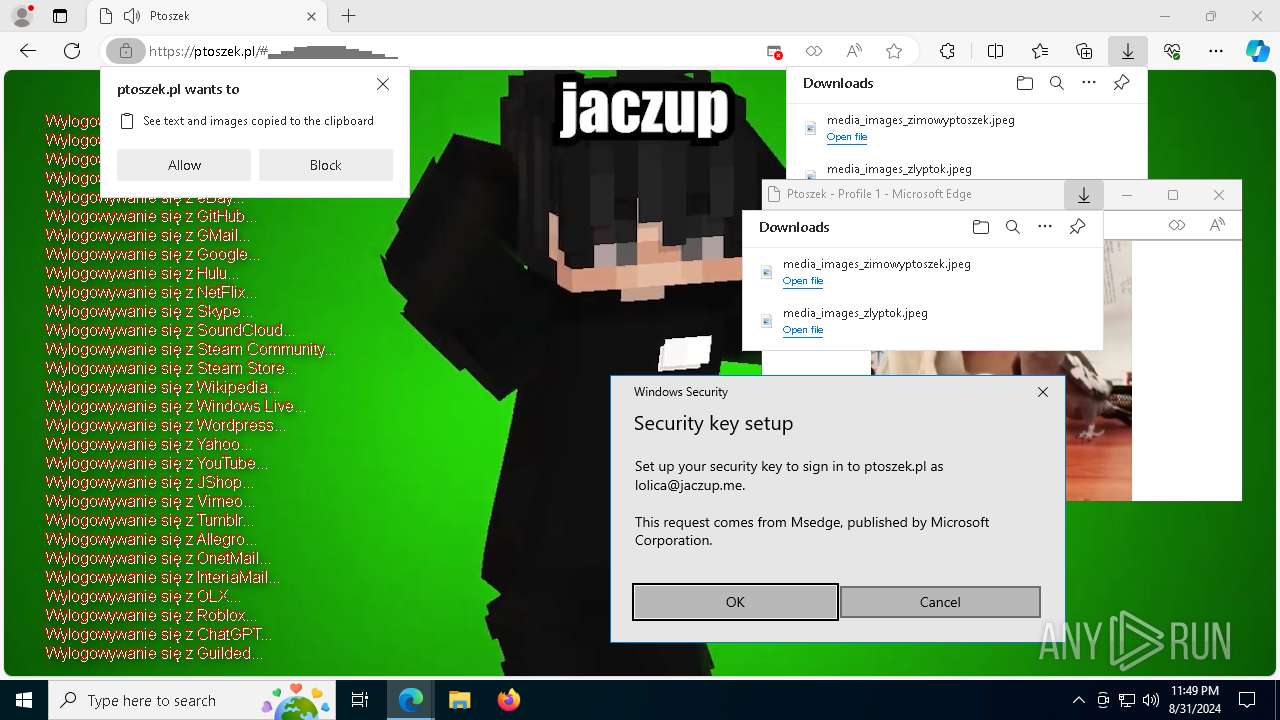Click 'Wylogowywanie się z YouTube...' text
Image resolution: width=1280 pixels, height=720 pixels.
tap(157, 463)
